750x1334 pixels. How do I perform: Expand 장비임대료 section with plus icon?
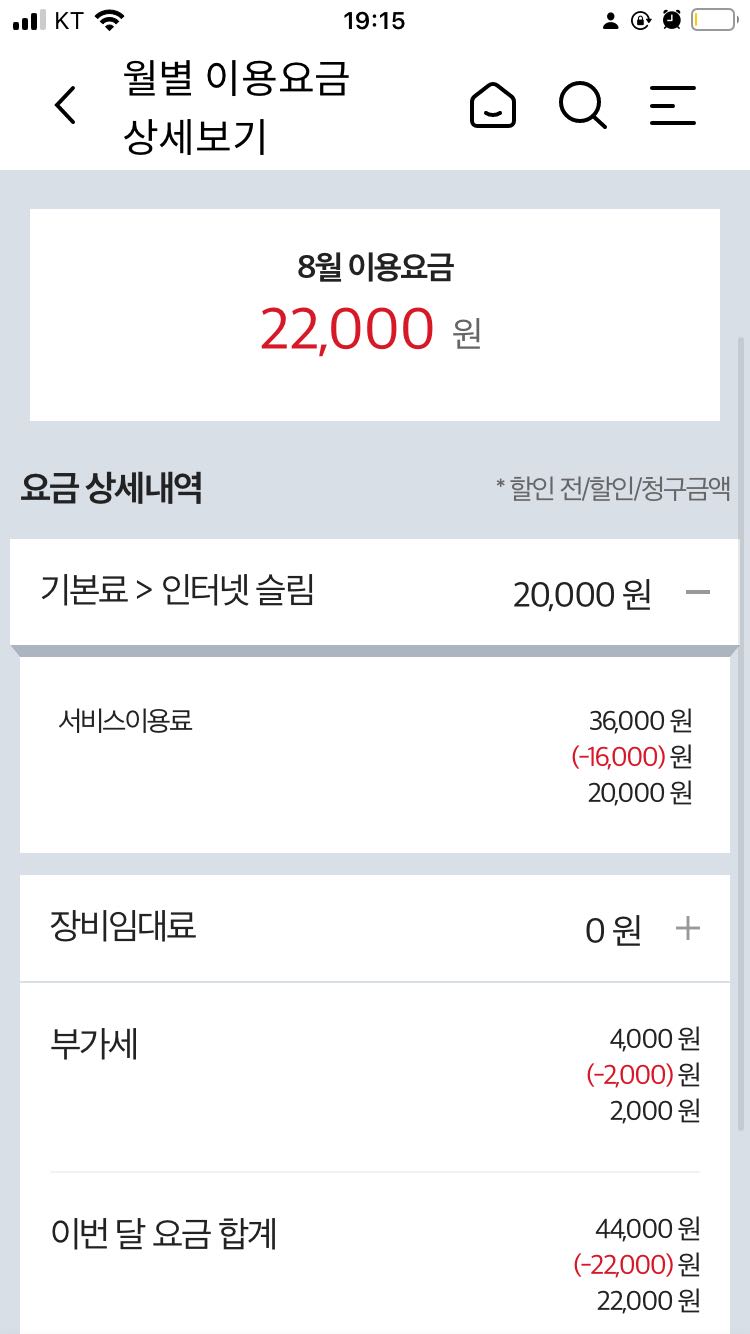(688, 929)
